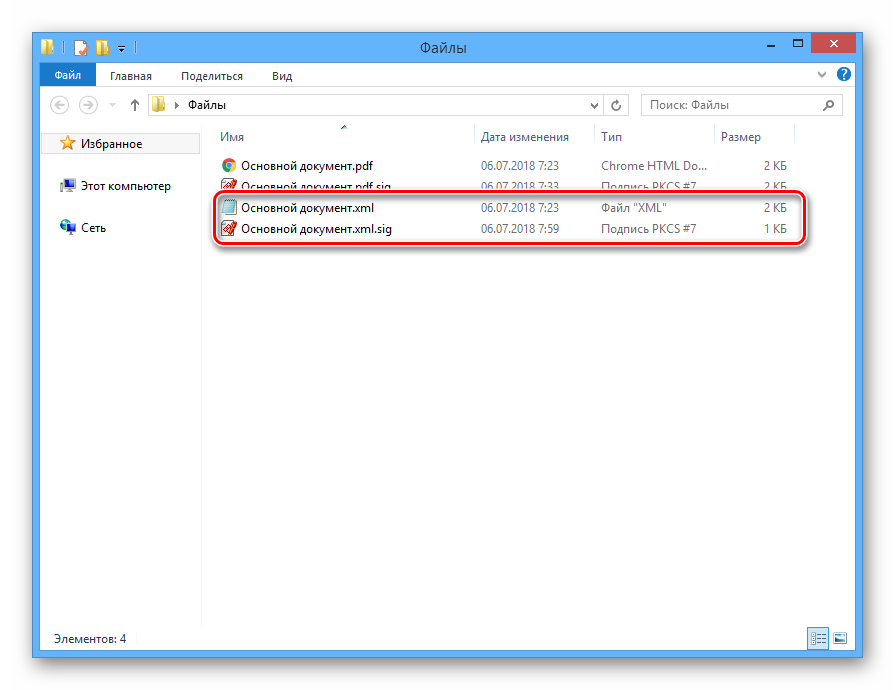Select the Основной документ.xml.sig file
895x690 pixels.
point(316,229)
